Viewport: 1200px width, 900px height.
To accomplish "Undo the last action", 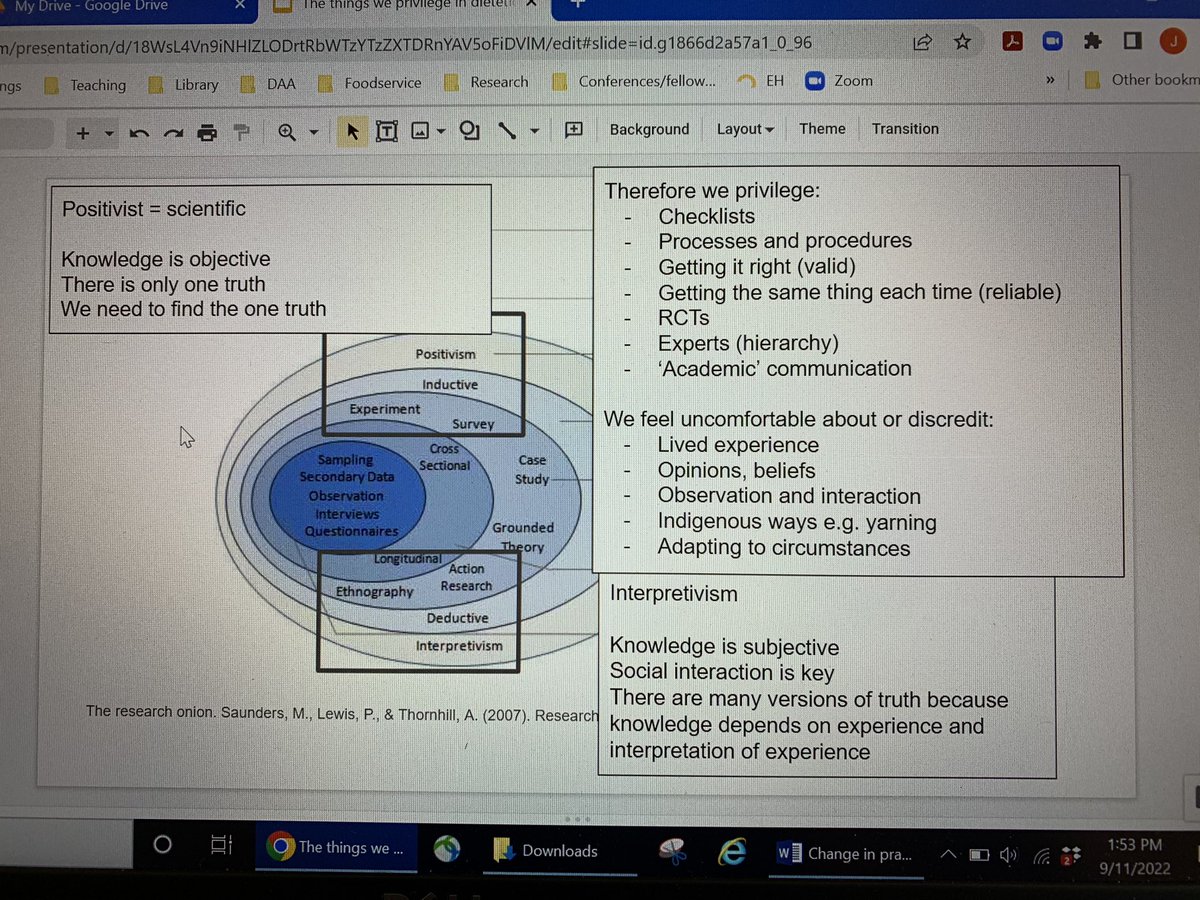I will tap(139, 130).
